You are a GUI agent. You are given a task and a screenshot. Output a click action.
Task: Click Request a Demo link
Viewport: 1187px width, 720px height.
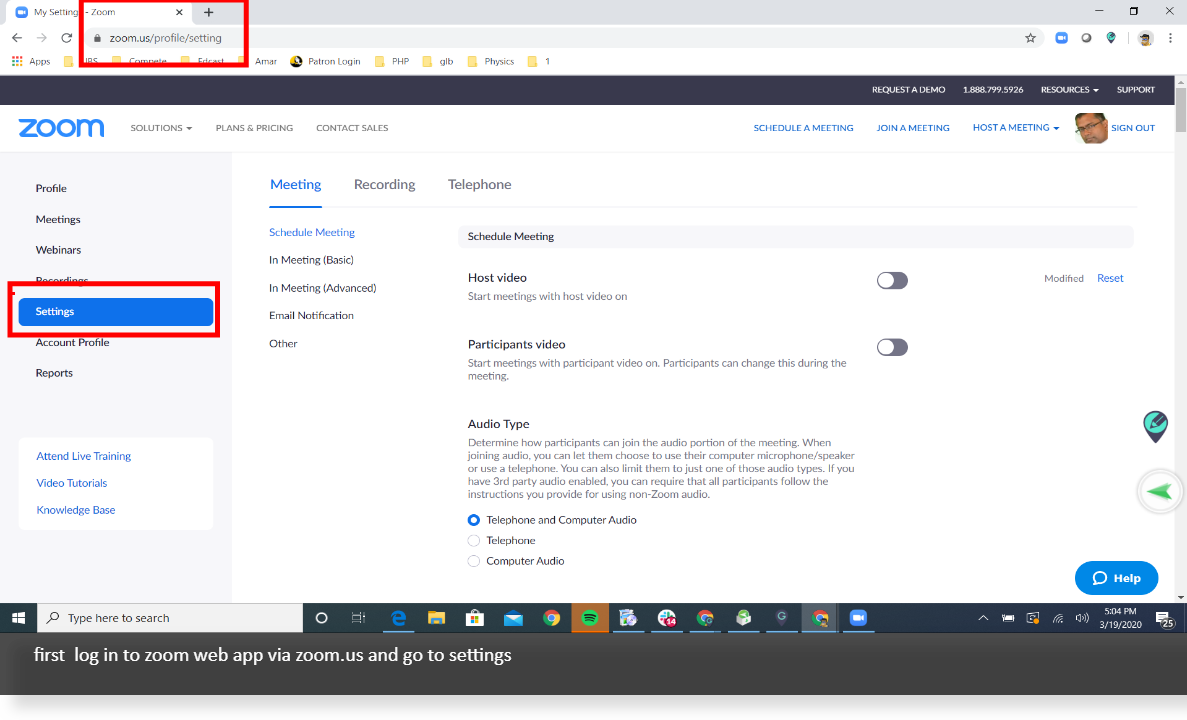point(908,89)
